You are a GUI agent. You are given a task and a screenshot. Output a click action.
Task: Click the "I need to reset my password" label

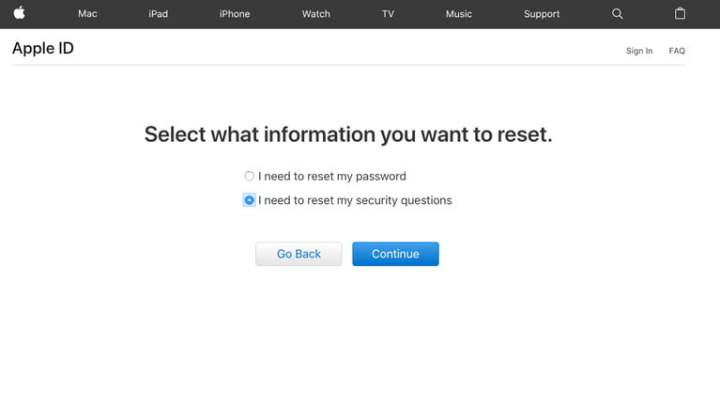click(x=332, y=176)
